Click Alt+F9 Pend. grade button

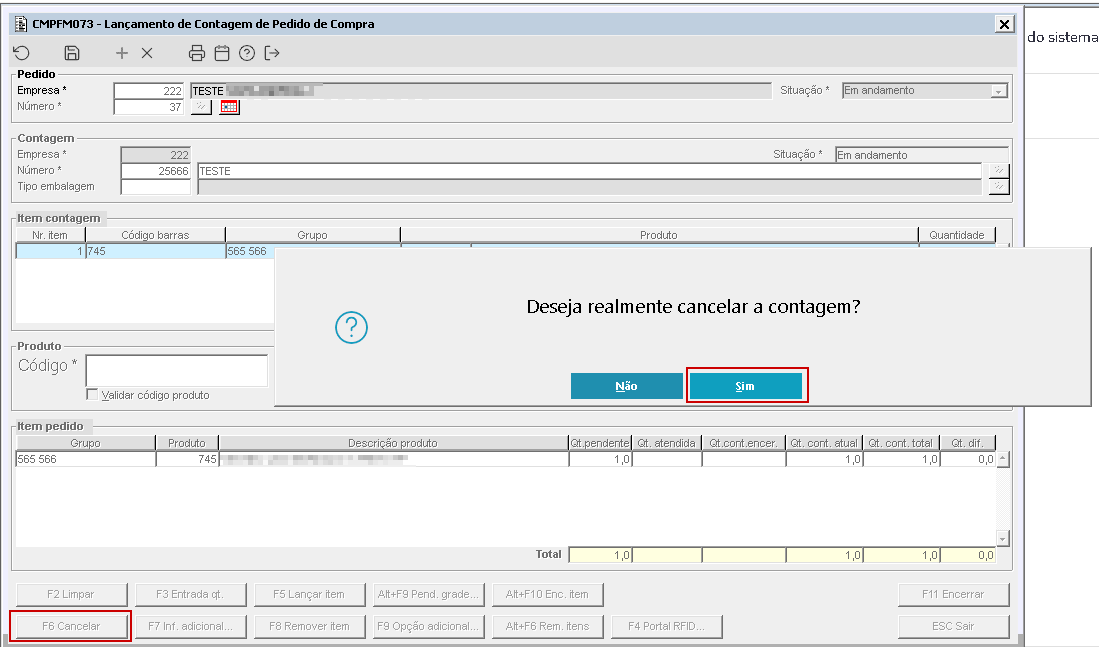(x=428, y=594)
